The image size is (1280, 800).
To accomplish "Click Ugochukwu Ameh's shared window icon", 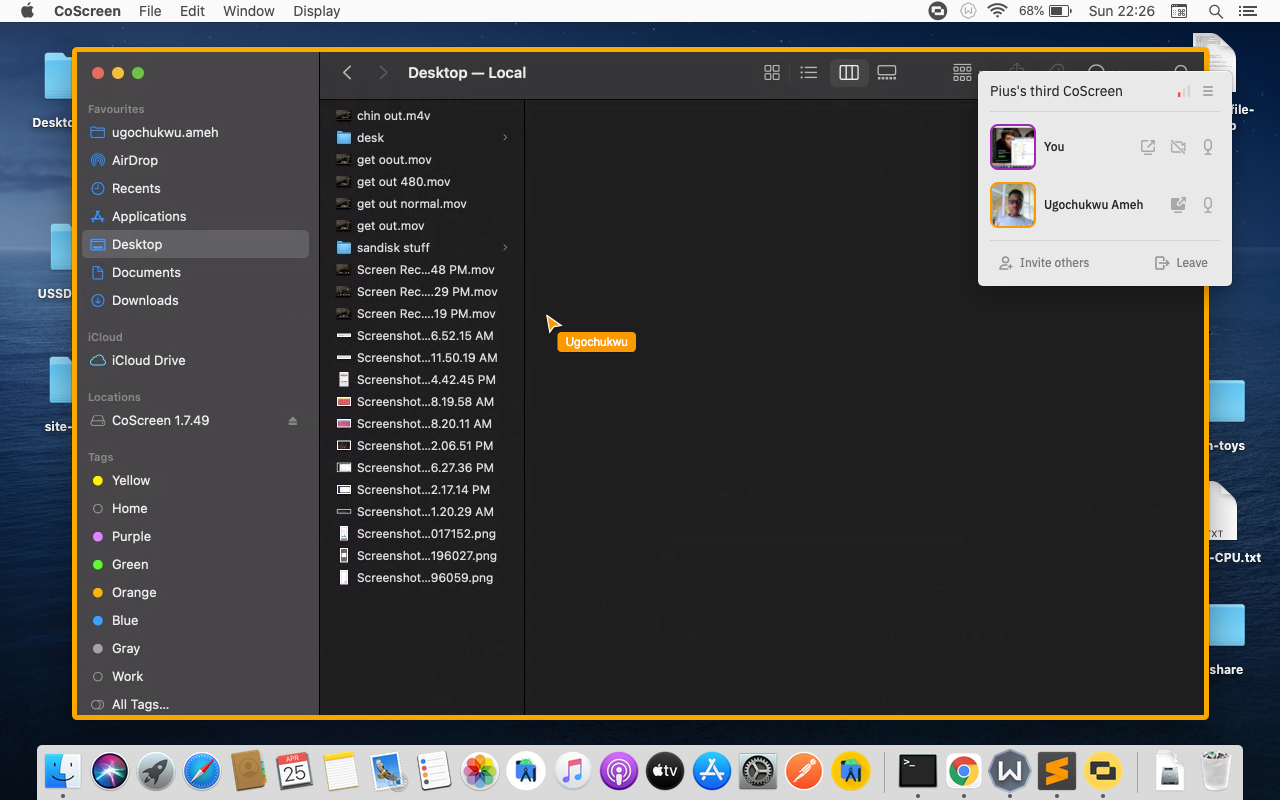I will pos(1178,205).
